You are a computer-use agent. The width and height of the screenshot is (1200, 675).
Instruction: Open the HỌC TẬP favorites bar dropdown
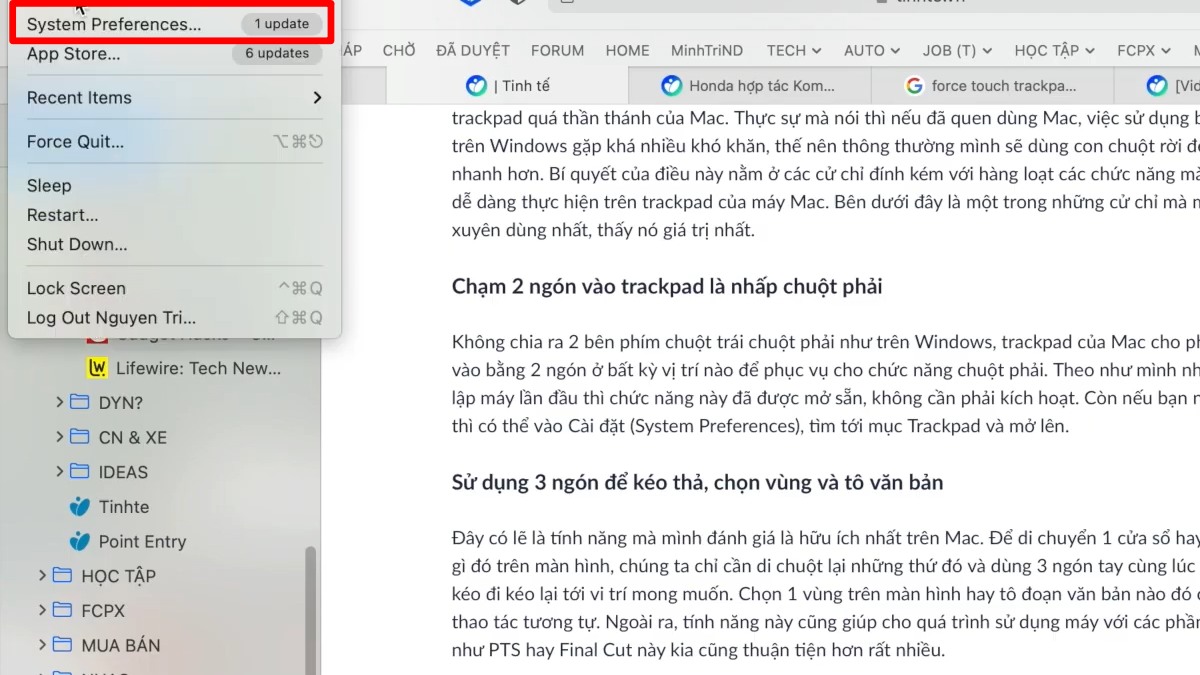pyautogui.click(x=1054, y=50)
